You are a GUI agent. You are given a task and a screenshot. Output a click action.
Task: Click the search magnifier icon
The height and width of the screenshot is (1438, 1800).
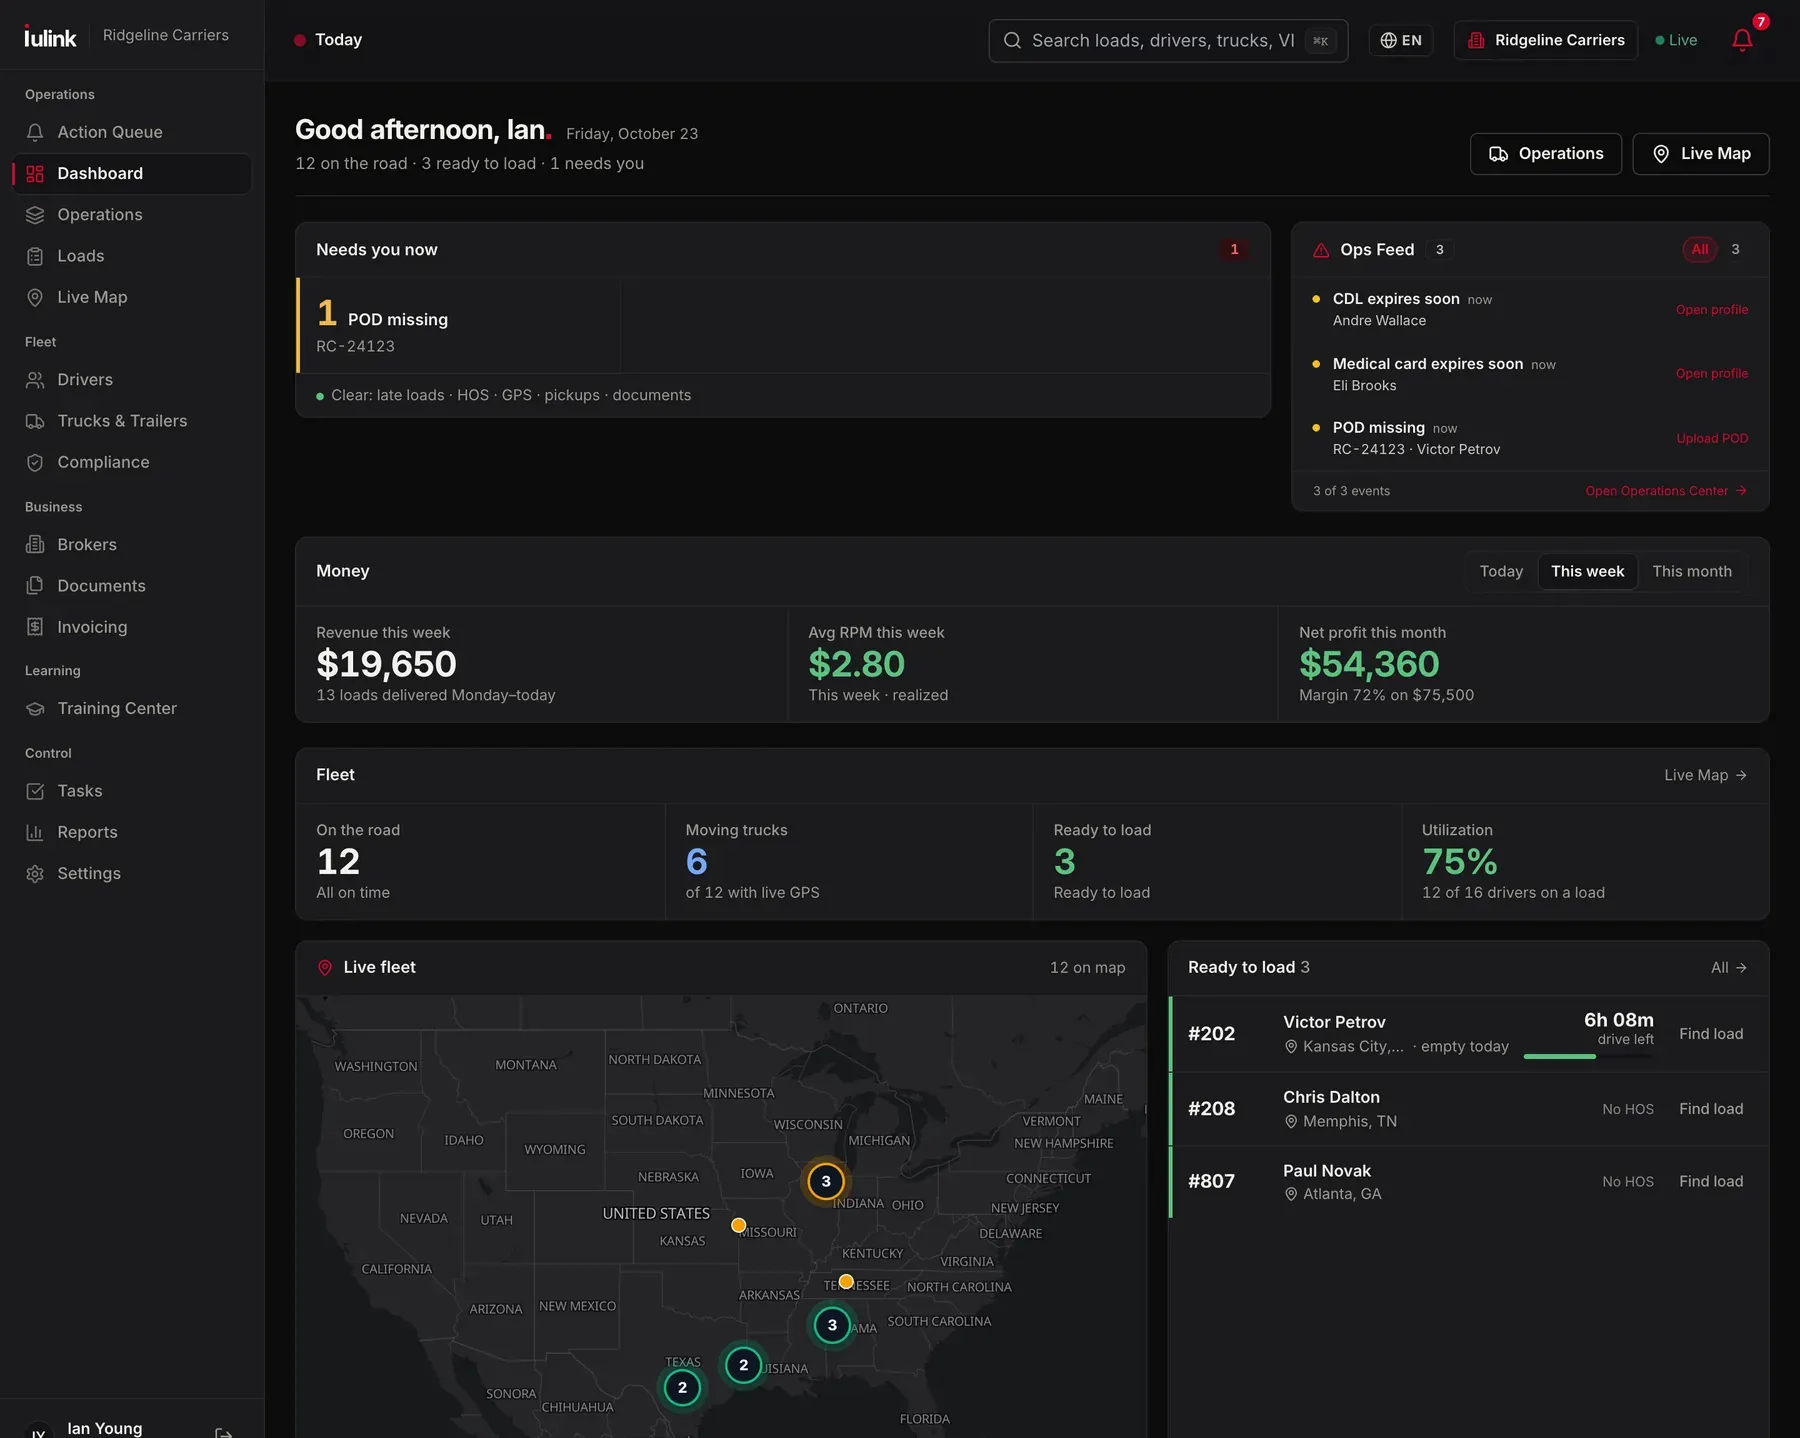1012,40
